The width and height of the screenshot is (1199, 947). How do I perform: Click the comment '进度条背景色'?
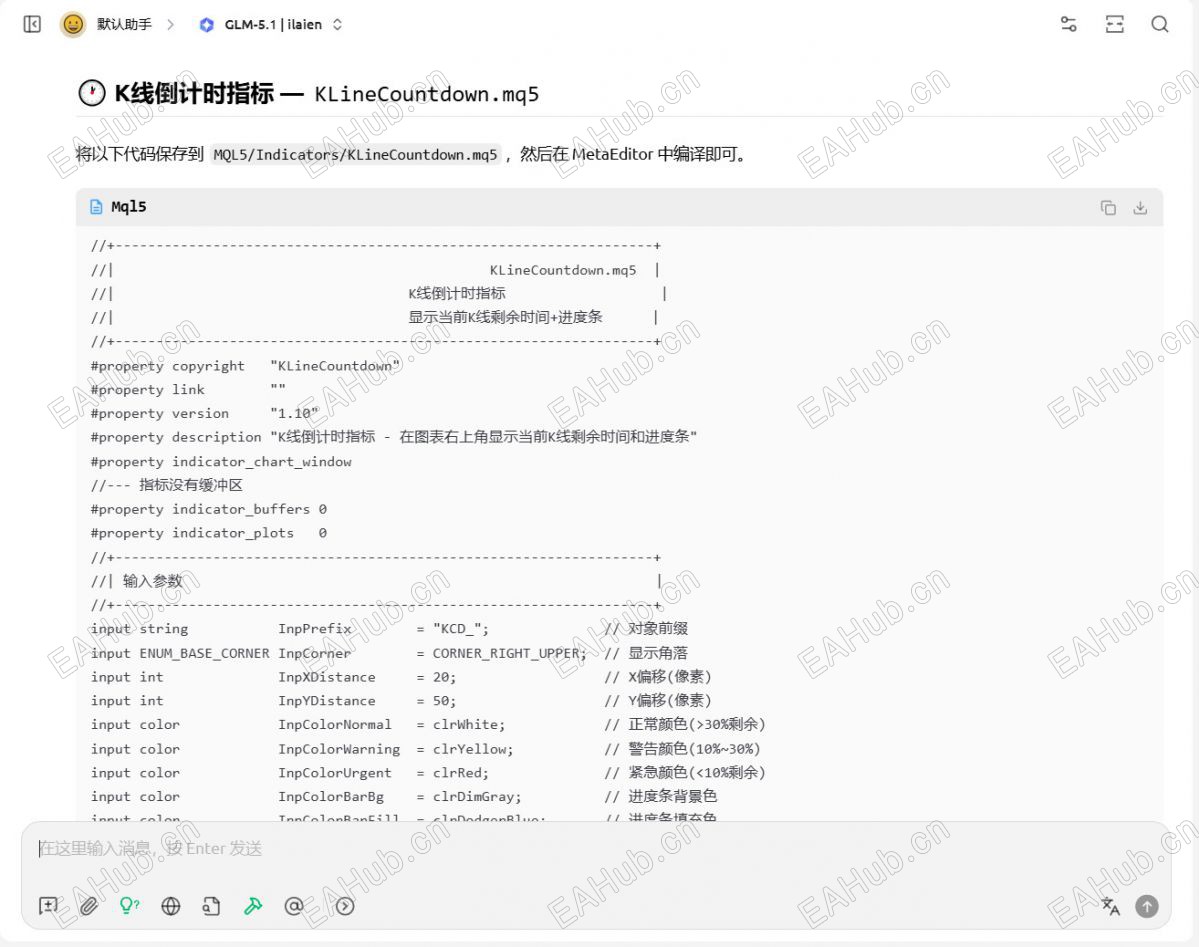click(x=672, y=796)
